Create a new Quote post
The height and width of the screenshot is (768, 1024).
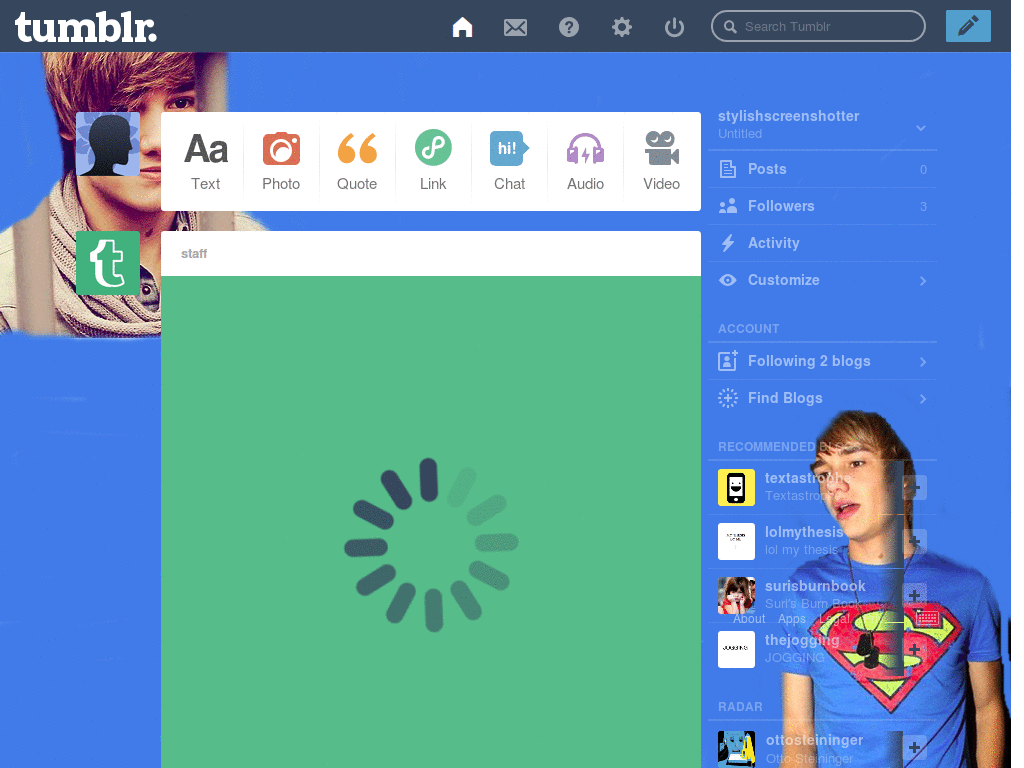[x=357, y=161]
